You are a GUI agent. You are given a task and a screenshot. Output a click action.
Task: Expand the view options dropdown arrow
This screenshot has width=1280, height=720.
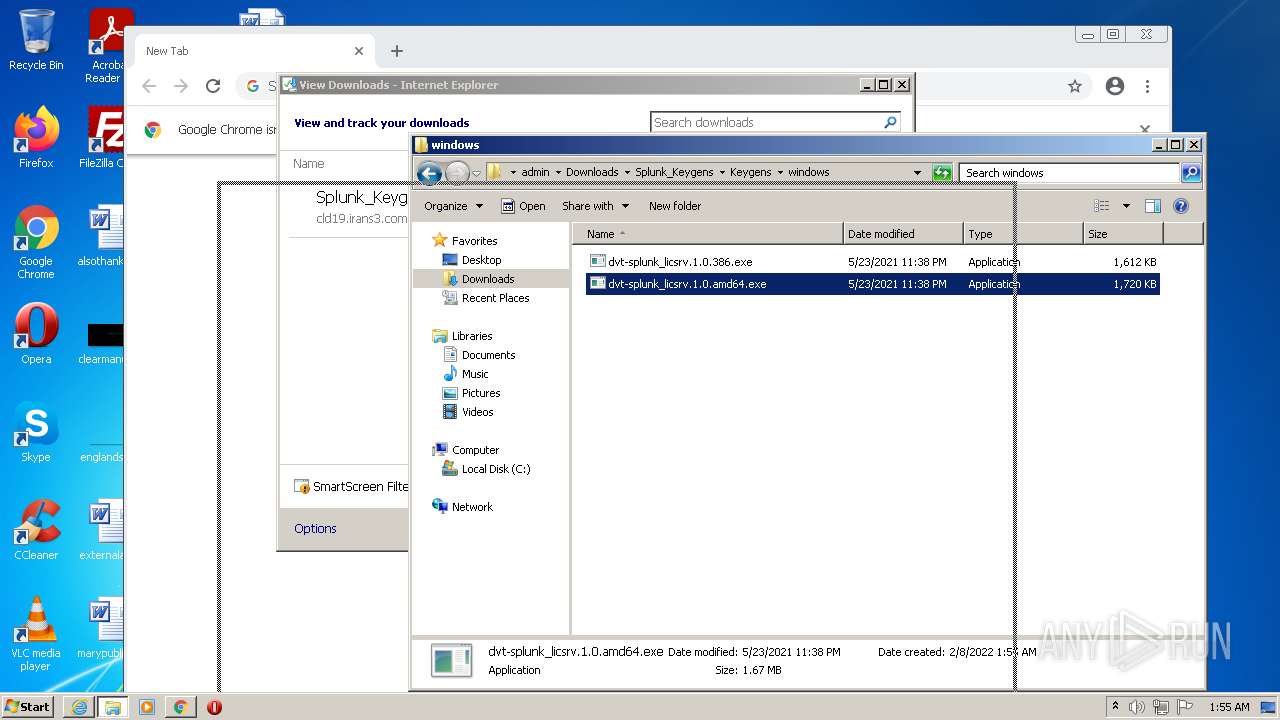1126,206
